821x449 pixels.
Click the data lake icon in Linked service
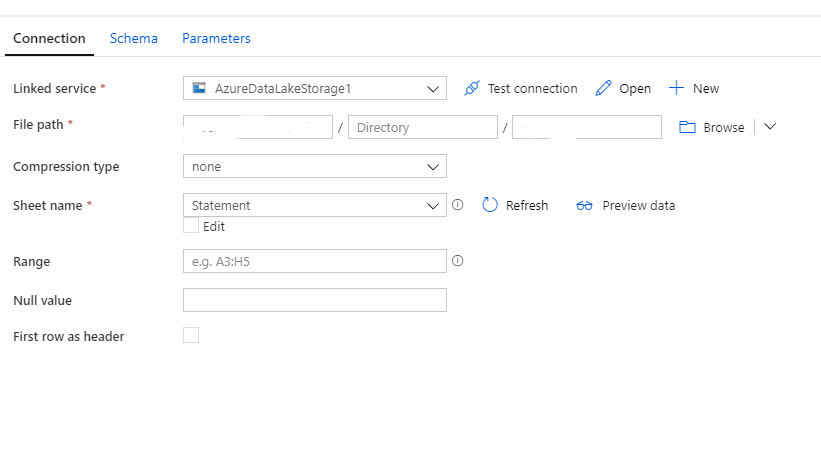coord(199,88)
